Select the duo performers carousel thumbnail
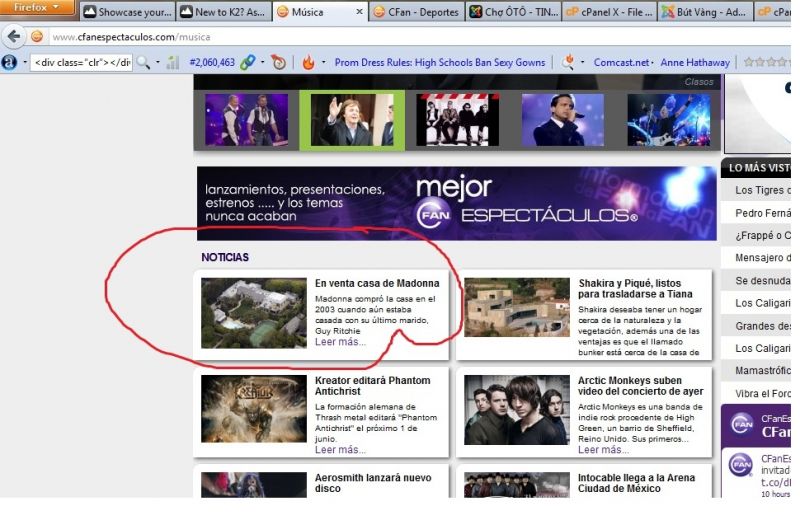The width and height of the screenshot is (800, 520). tap(246, 120)
